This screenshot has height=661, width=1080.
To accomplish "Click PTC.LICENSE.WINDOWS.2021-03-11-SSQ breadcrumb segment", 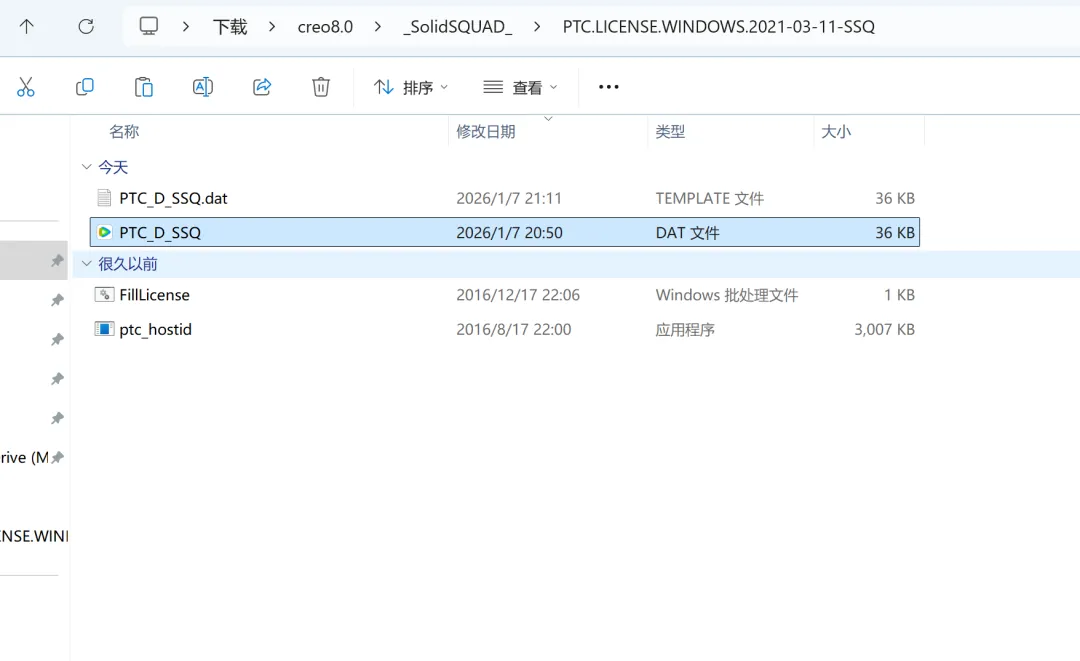I will tap(718, 27).
